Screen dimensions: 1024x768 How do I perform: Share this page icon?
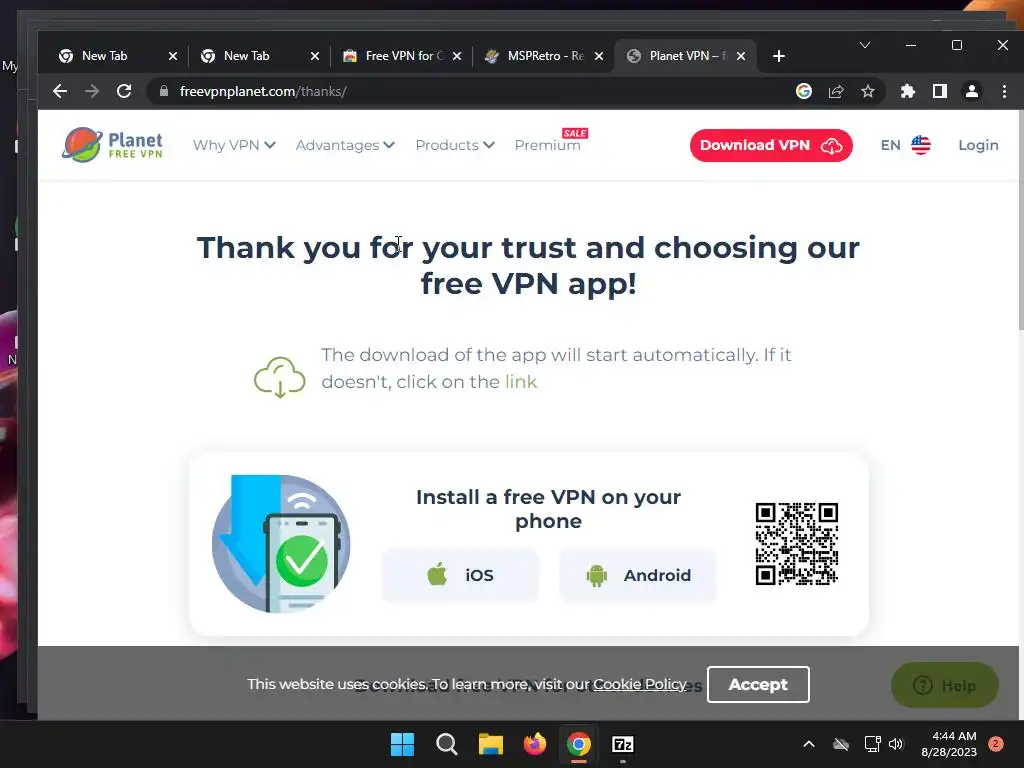836,91
